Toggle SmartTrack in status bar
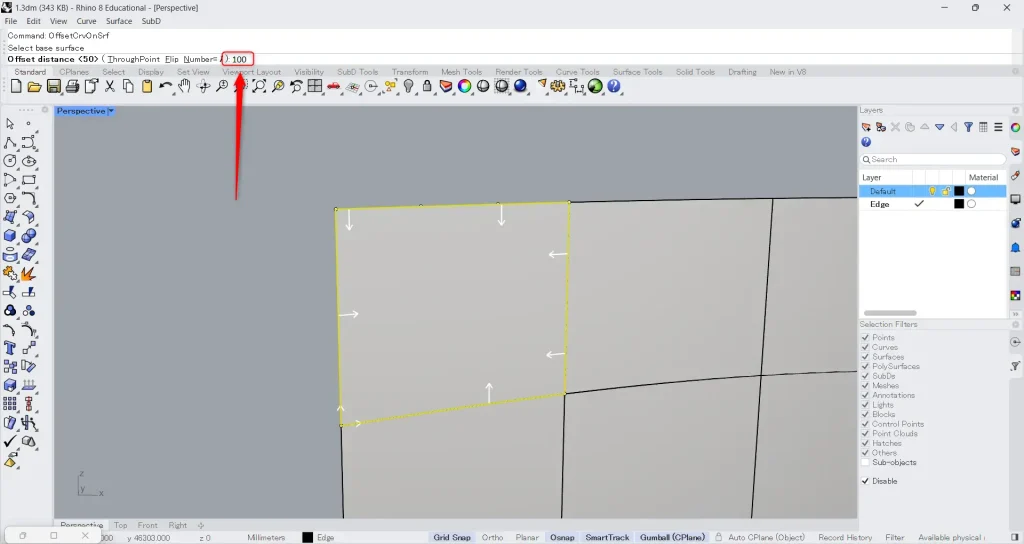 click(607, 537)
